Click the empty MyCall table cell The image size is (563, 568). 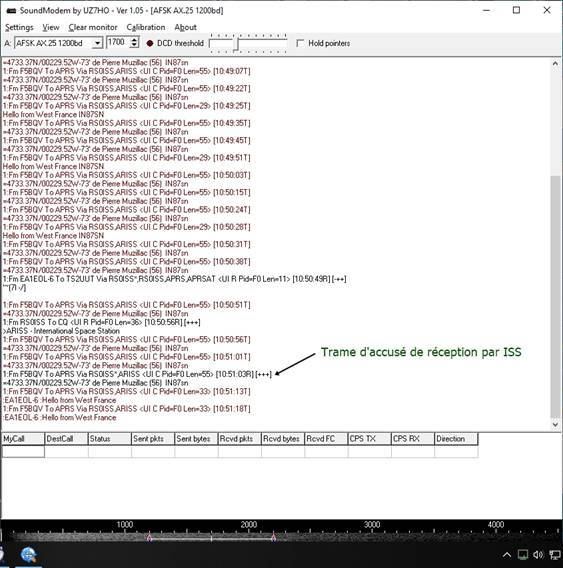point(23,452)
